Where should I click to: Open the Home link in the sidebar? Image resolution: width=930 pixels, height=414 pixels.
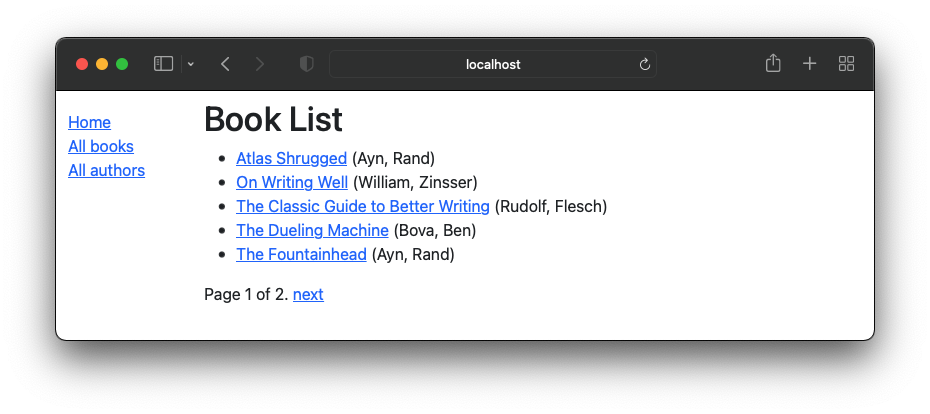pos(90,122)
